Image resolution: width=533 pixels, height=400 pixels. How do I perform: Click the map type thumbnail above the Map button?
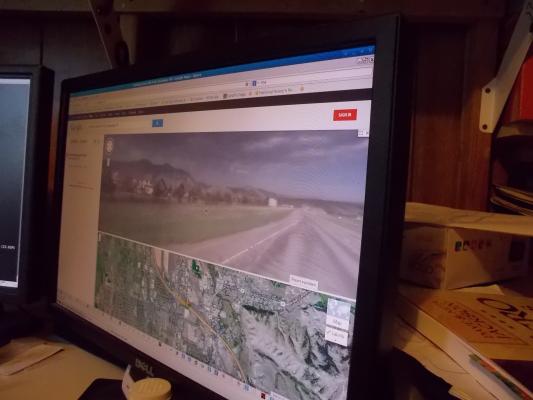339,309
